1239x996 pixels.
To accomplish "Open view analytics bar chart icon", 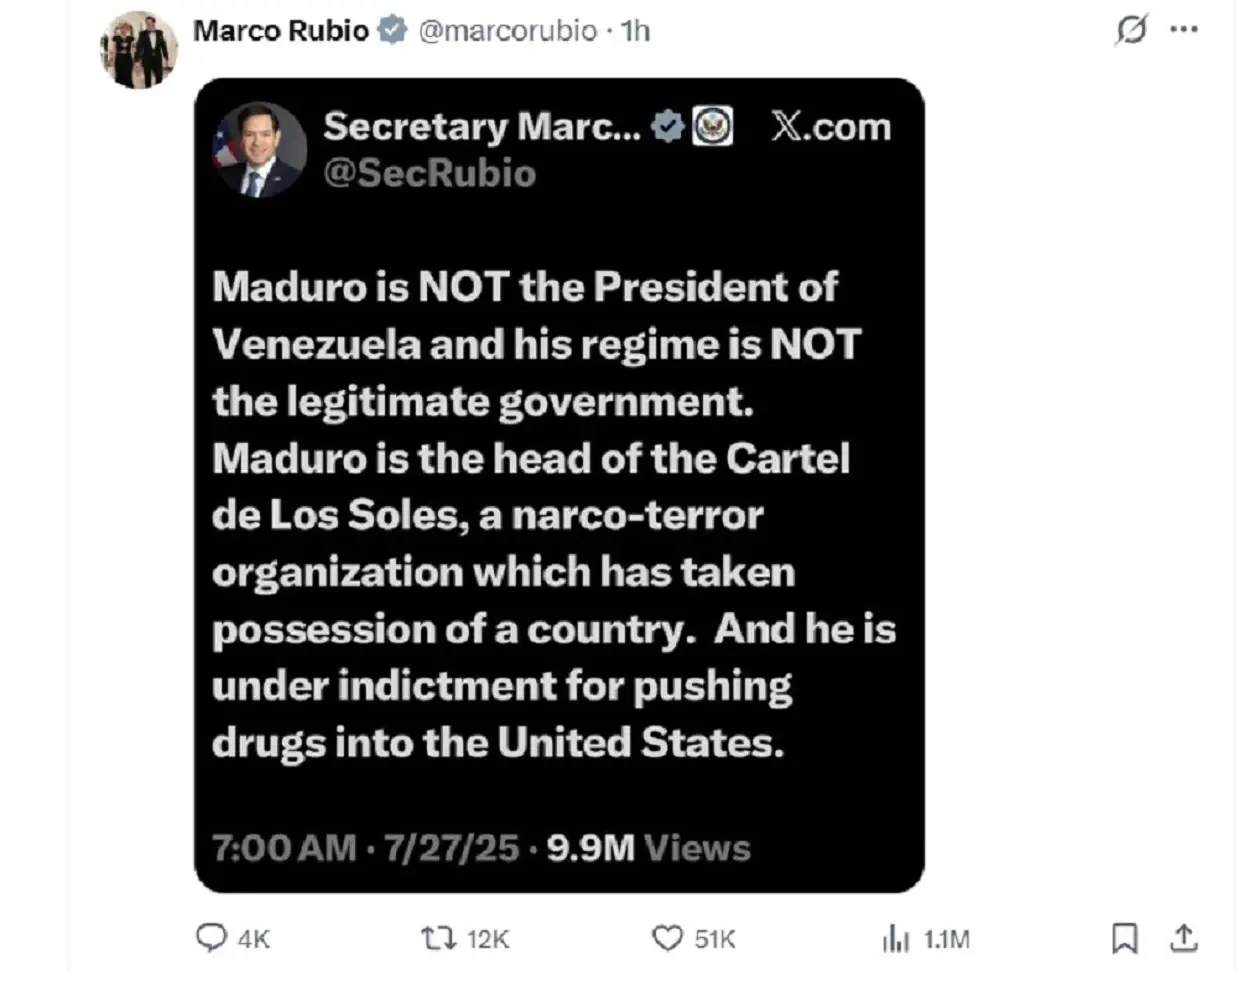I will 896,938.
